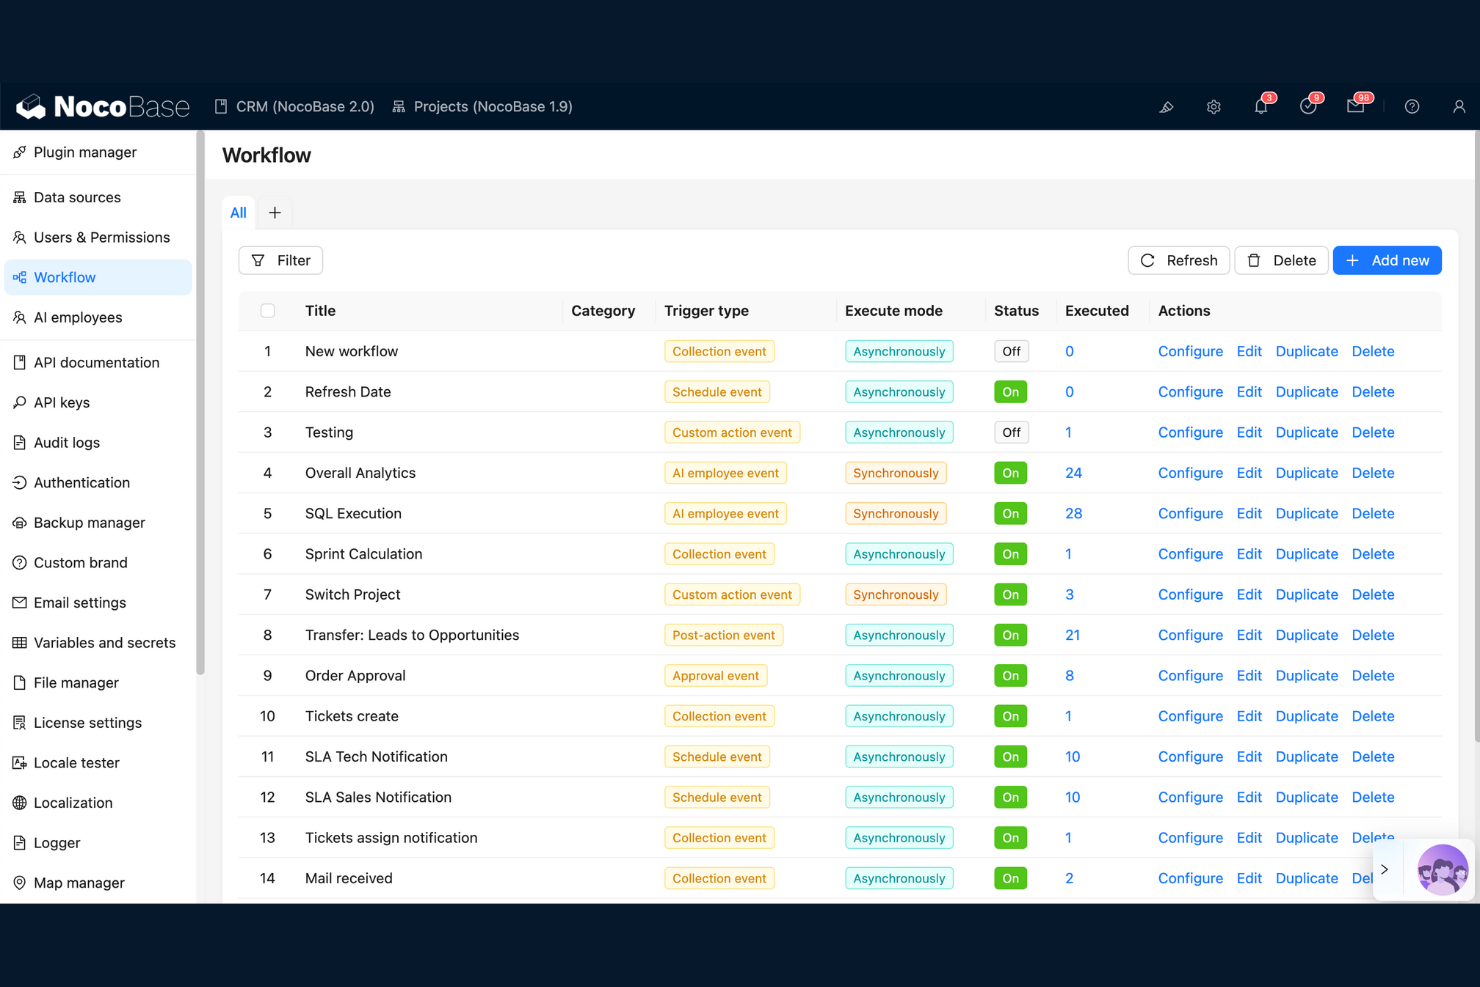The width and height of the screenshot is (1480, 987).
Task: Open the messages inbox showing 98
Action: tap(1356, 106)
